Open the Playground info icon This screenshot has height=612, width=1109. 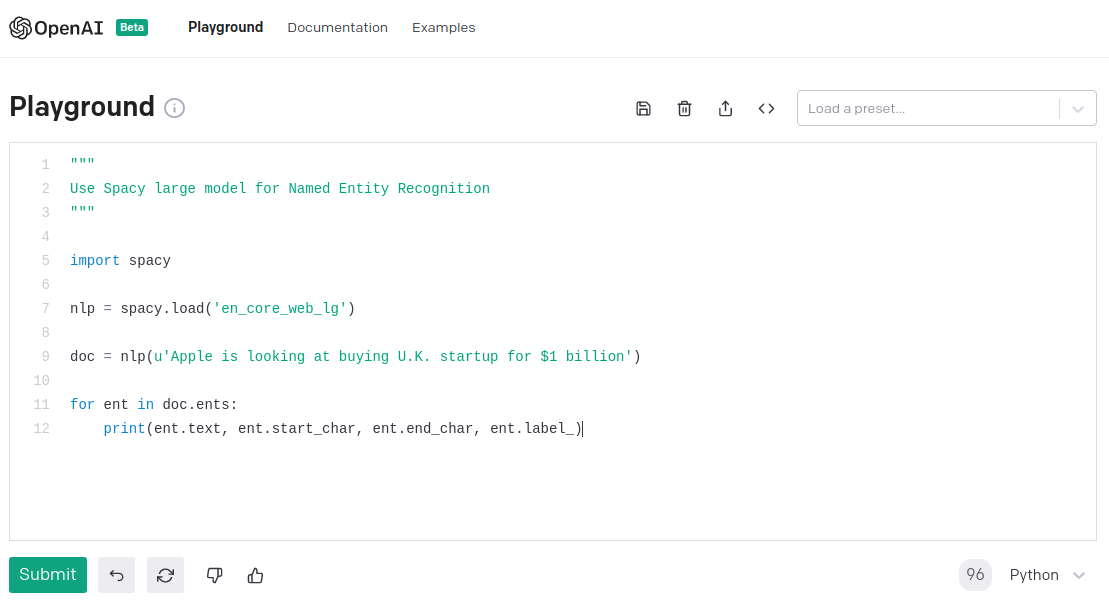click(174, 108)
